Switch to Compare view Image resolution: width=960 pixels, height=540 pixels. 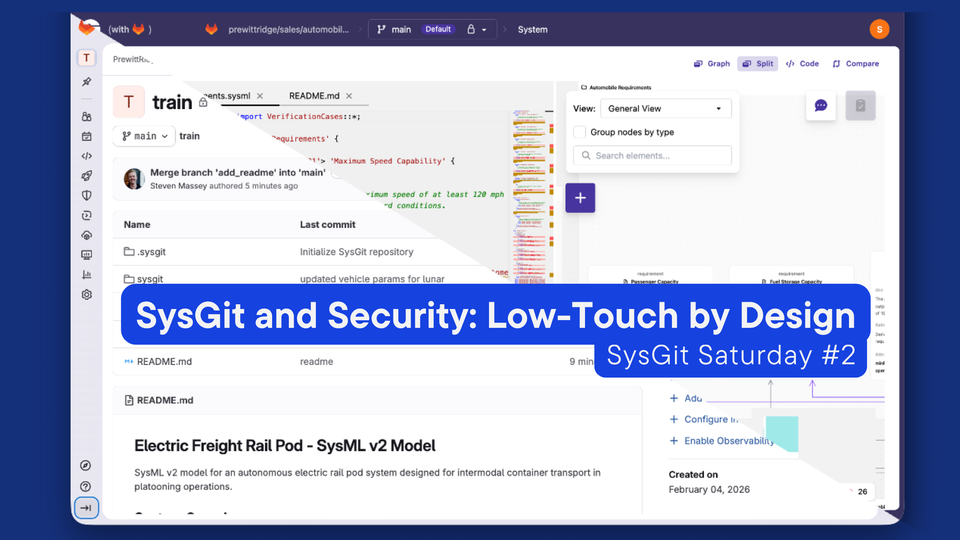(x=855, y=64)
